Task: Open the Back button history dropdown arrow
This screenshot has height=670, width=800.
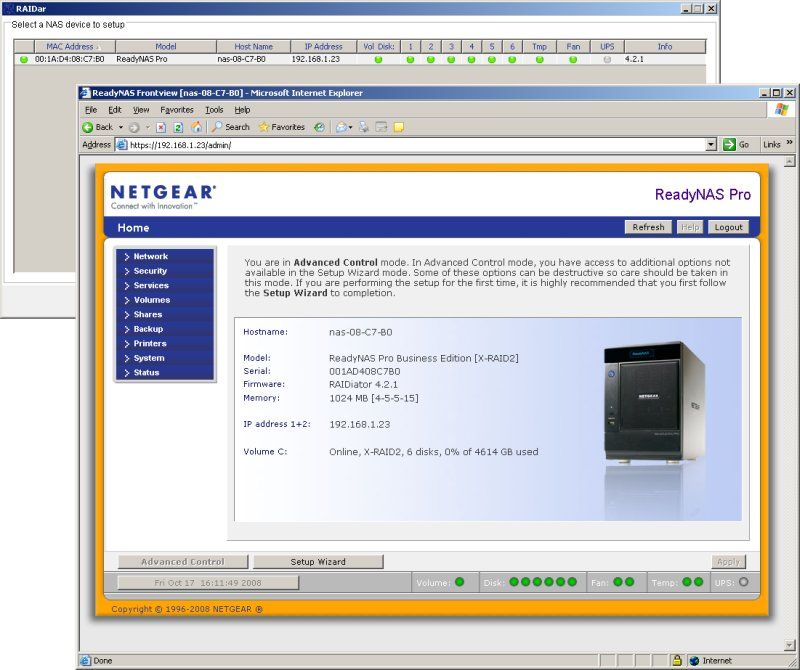Action: pyautogui.click(x=121, y=128)
